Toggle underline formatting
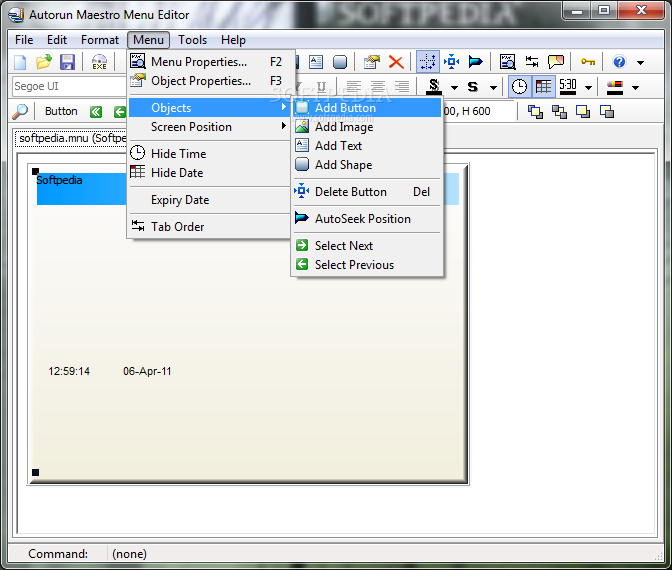Screen dimensions: 672x570 click(x=321, y=87)
